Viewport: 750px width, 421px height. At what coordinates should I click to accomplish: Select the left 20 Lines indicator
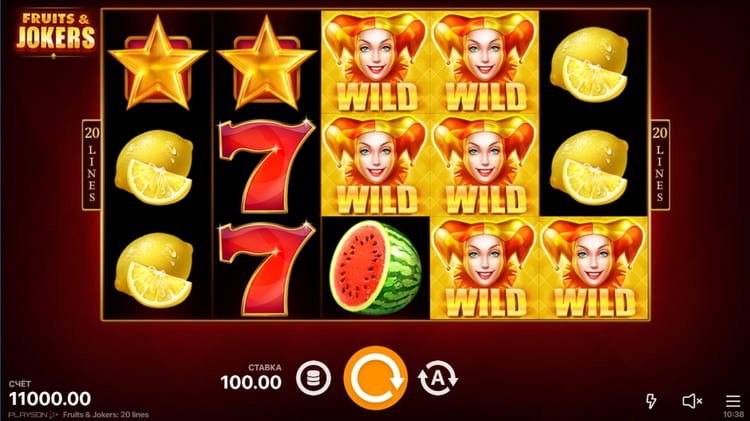click(91, 165)
